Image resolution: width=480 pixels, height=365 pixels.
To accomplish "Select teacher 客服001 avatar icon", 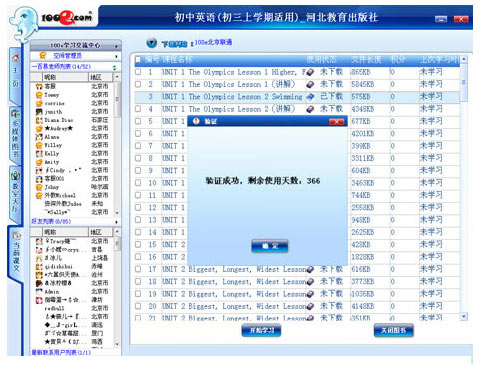I will (39, 179).
